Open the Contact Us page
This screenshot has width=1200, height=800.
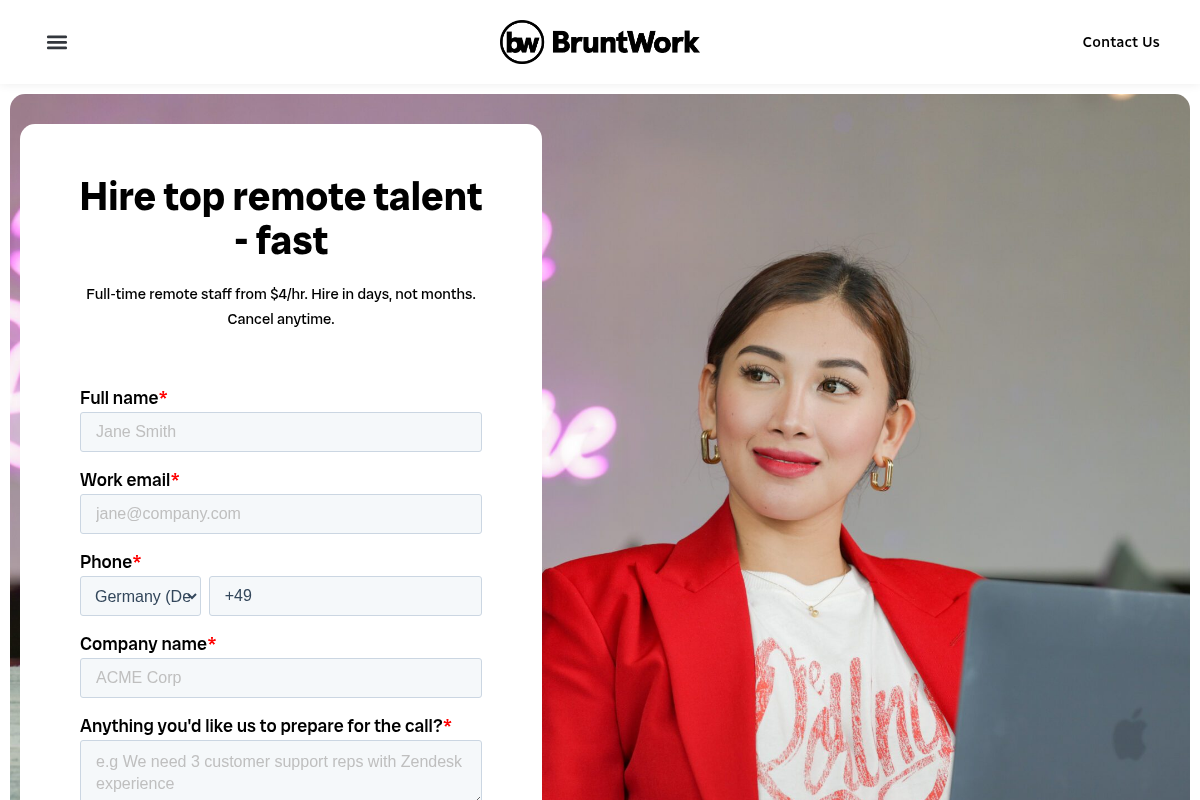tap(1121, 42)
